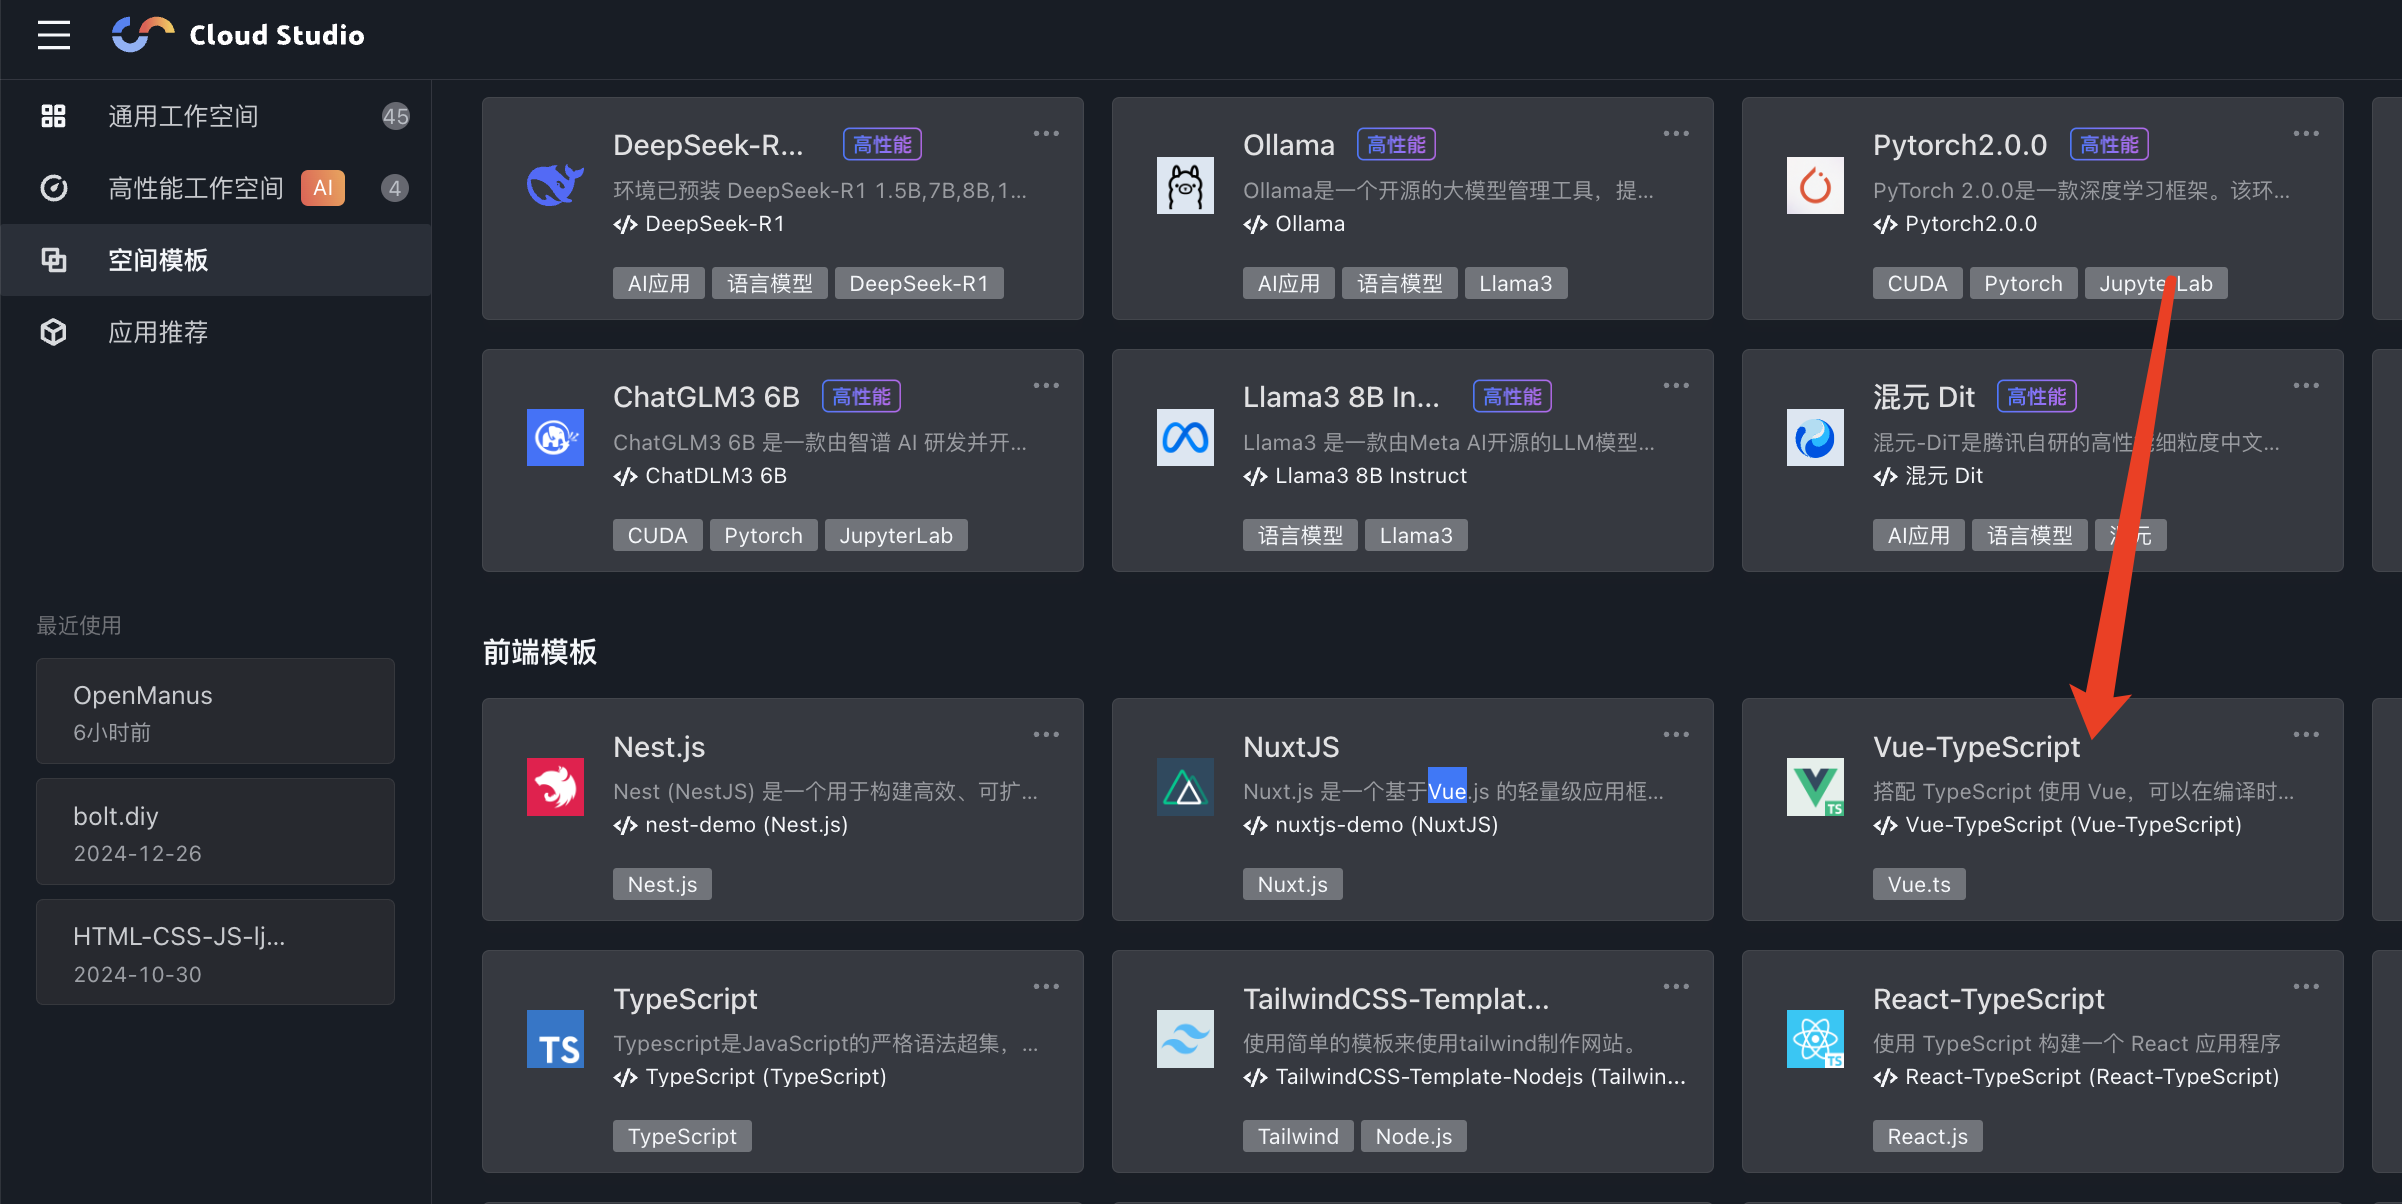2402x1204 pixels.
Task: Open more options on NuxtJS card
Action: (x=1676, y=734)
